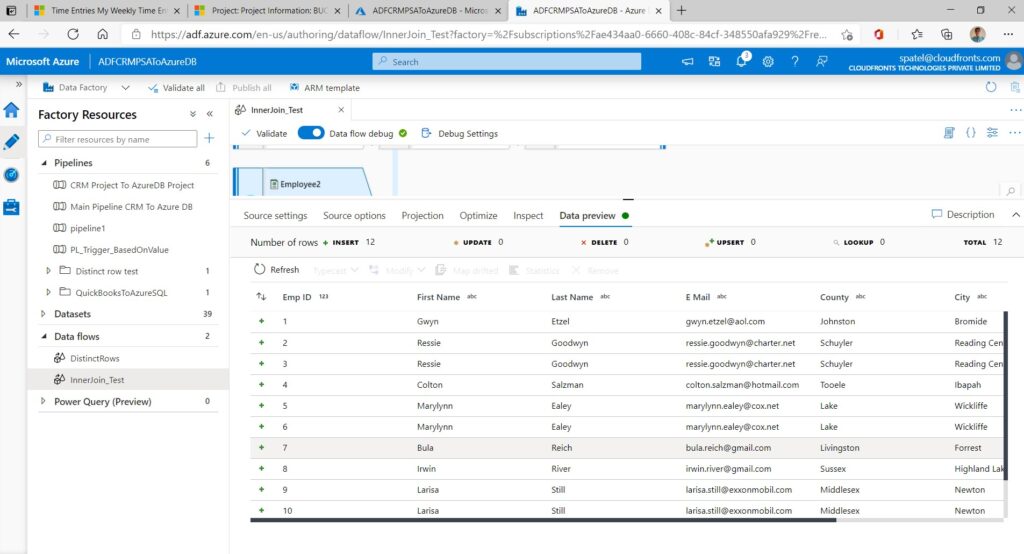Open the help question mark icon

coord(795,61)
